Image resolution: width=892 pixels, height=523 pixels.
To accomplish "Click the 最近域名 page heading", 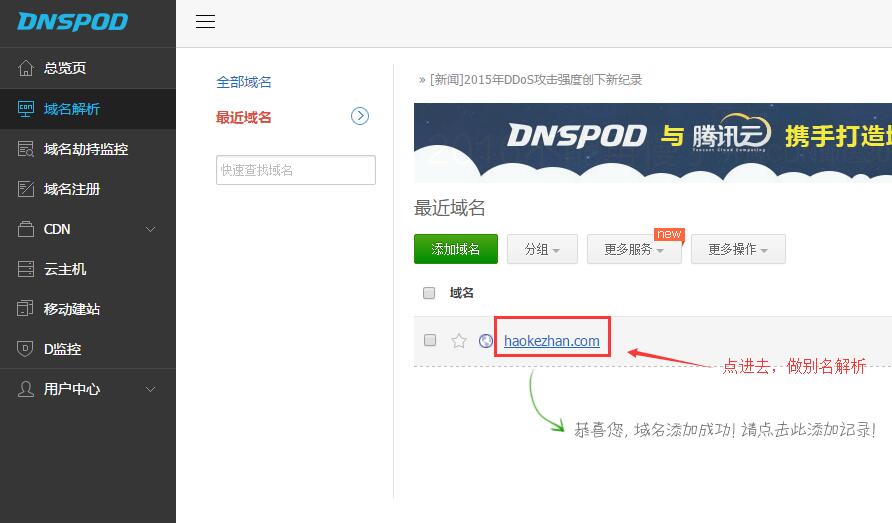I will tap(449, 208).
